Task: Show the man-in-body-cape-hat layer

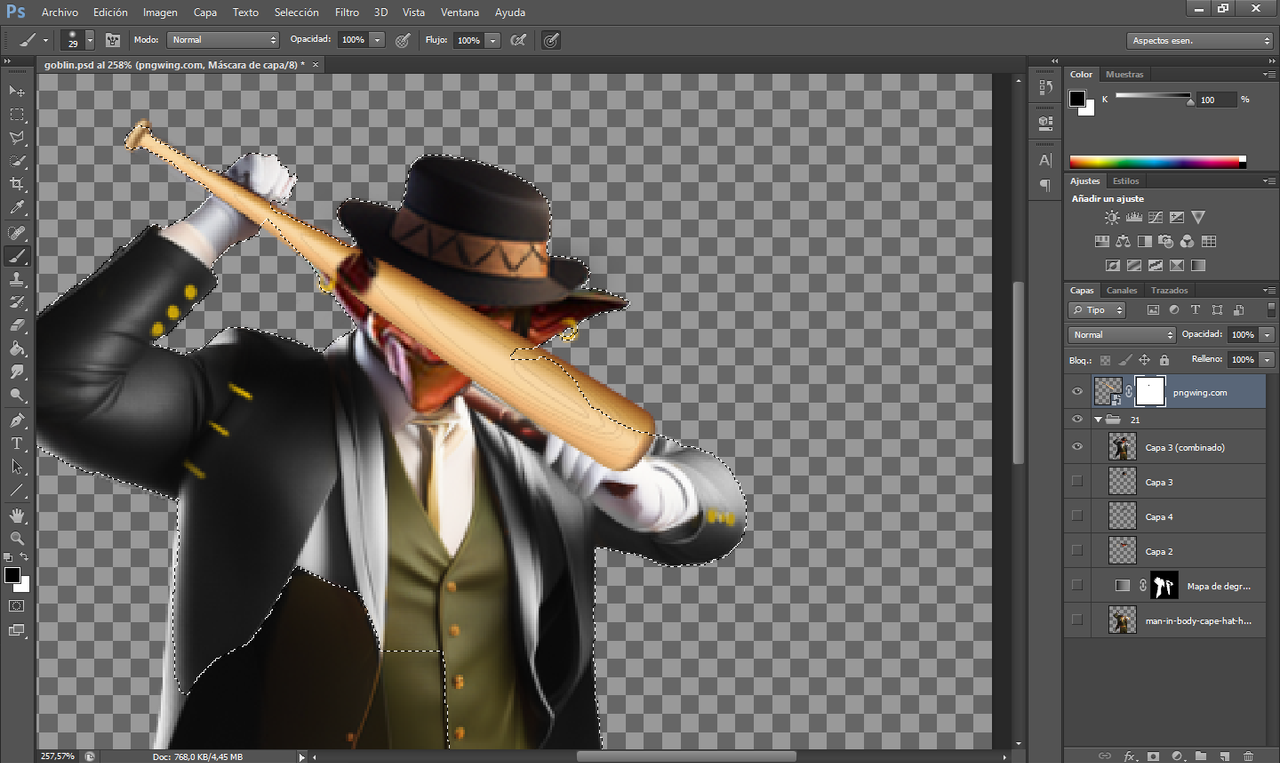Action: coord(1077,620)
